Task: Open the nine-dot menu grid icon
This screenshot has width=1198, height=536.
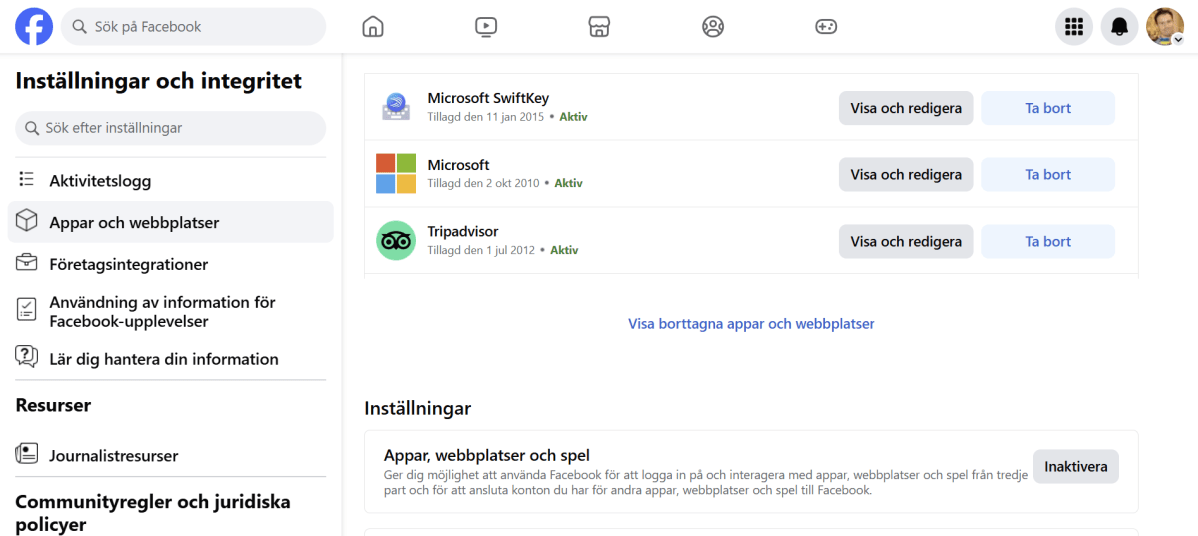Action: [1074, 27]
